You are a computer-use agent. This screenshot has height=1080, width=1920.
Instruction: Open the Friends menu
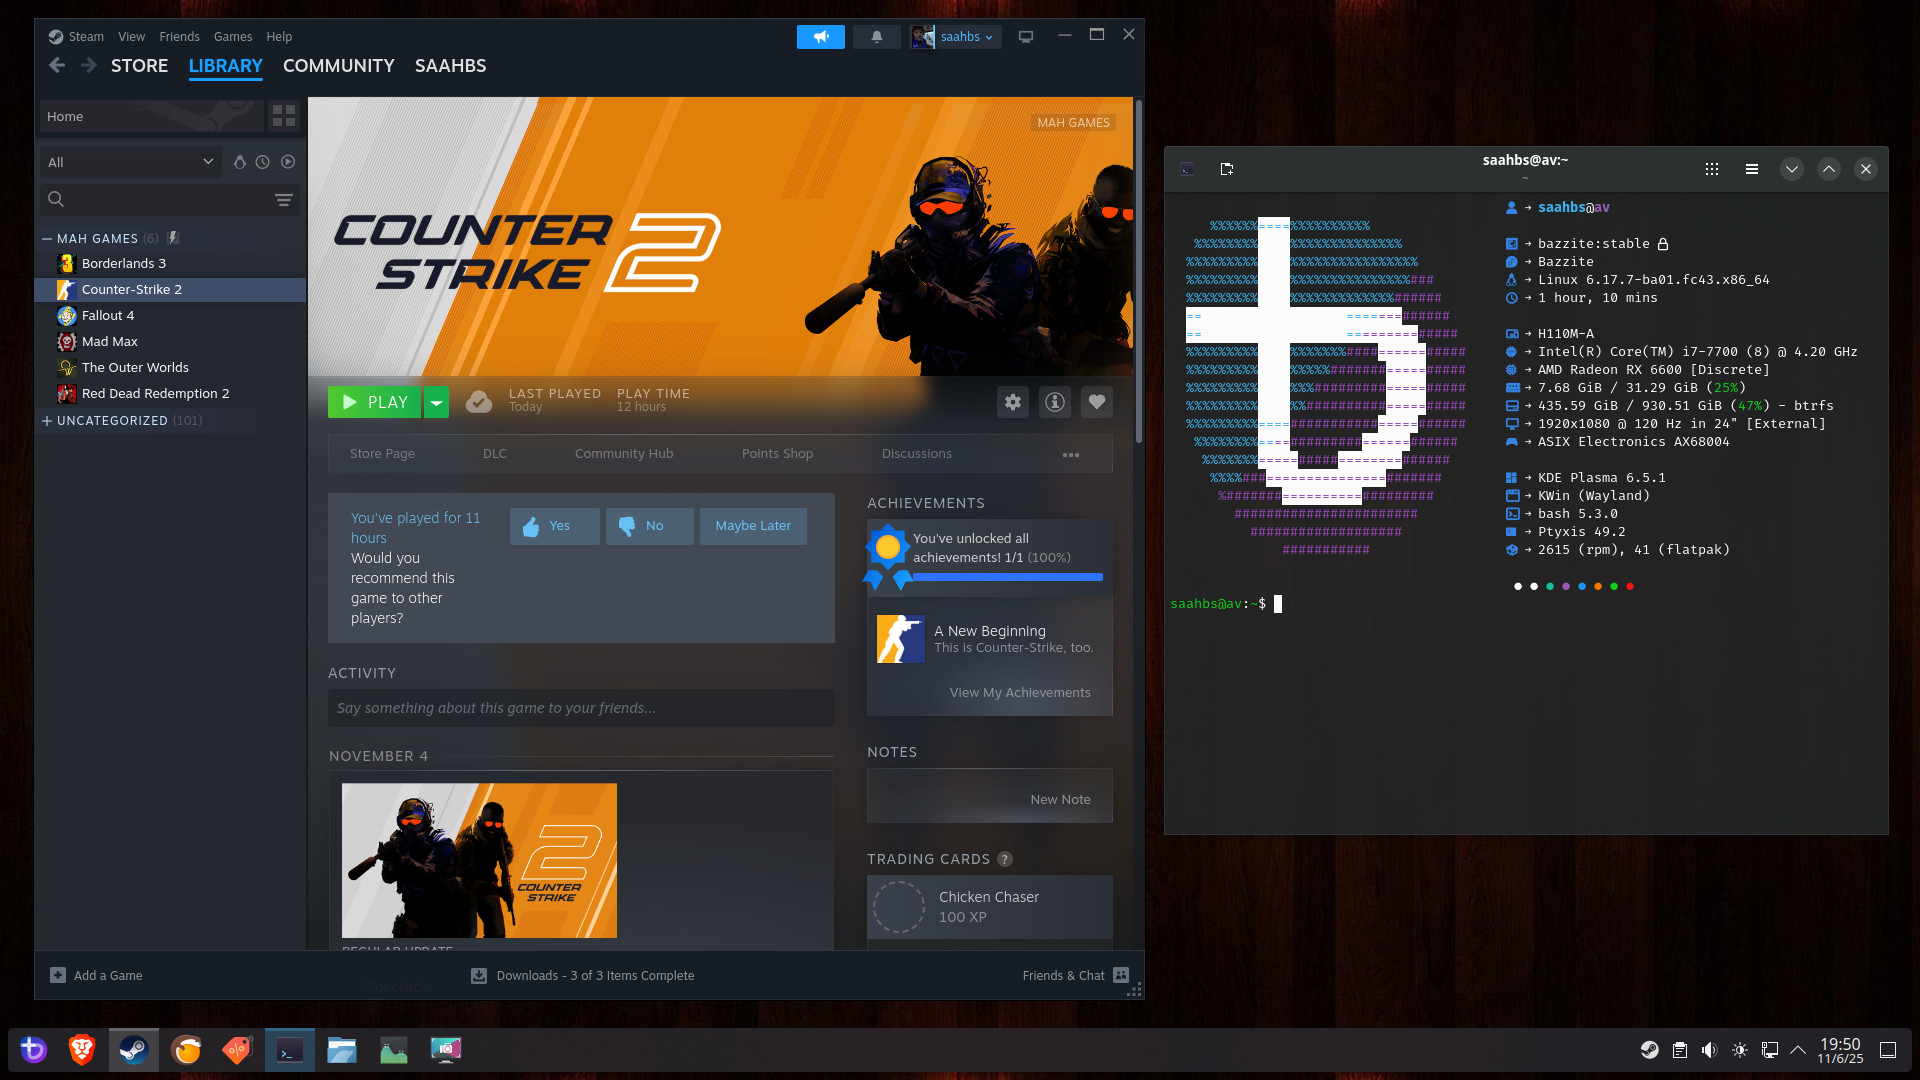coord(179,37)
